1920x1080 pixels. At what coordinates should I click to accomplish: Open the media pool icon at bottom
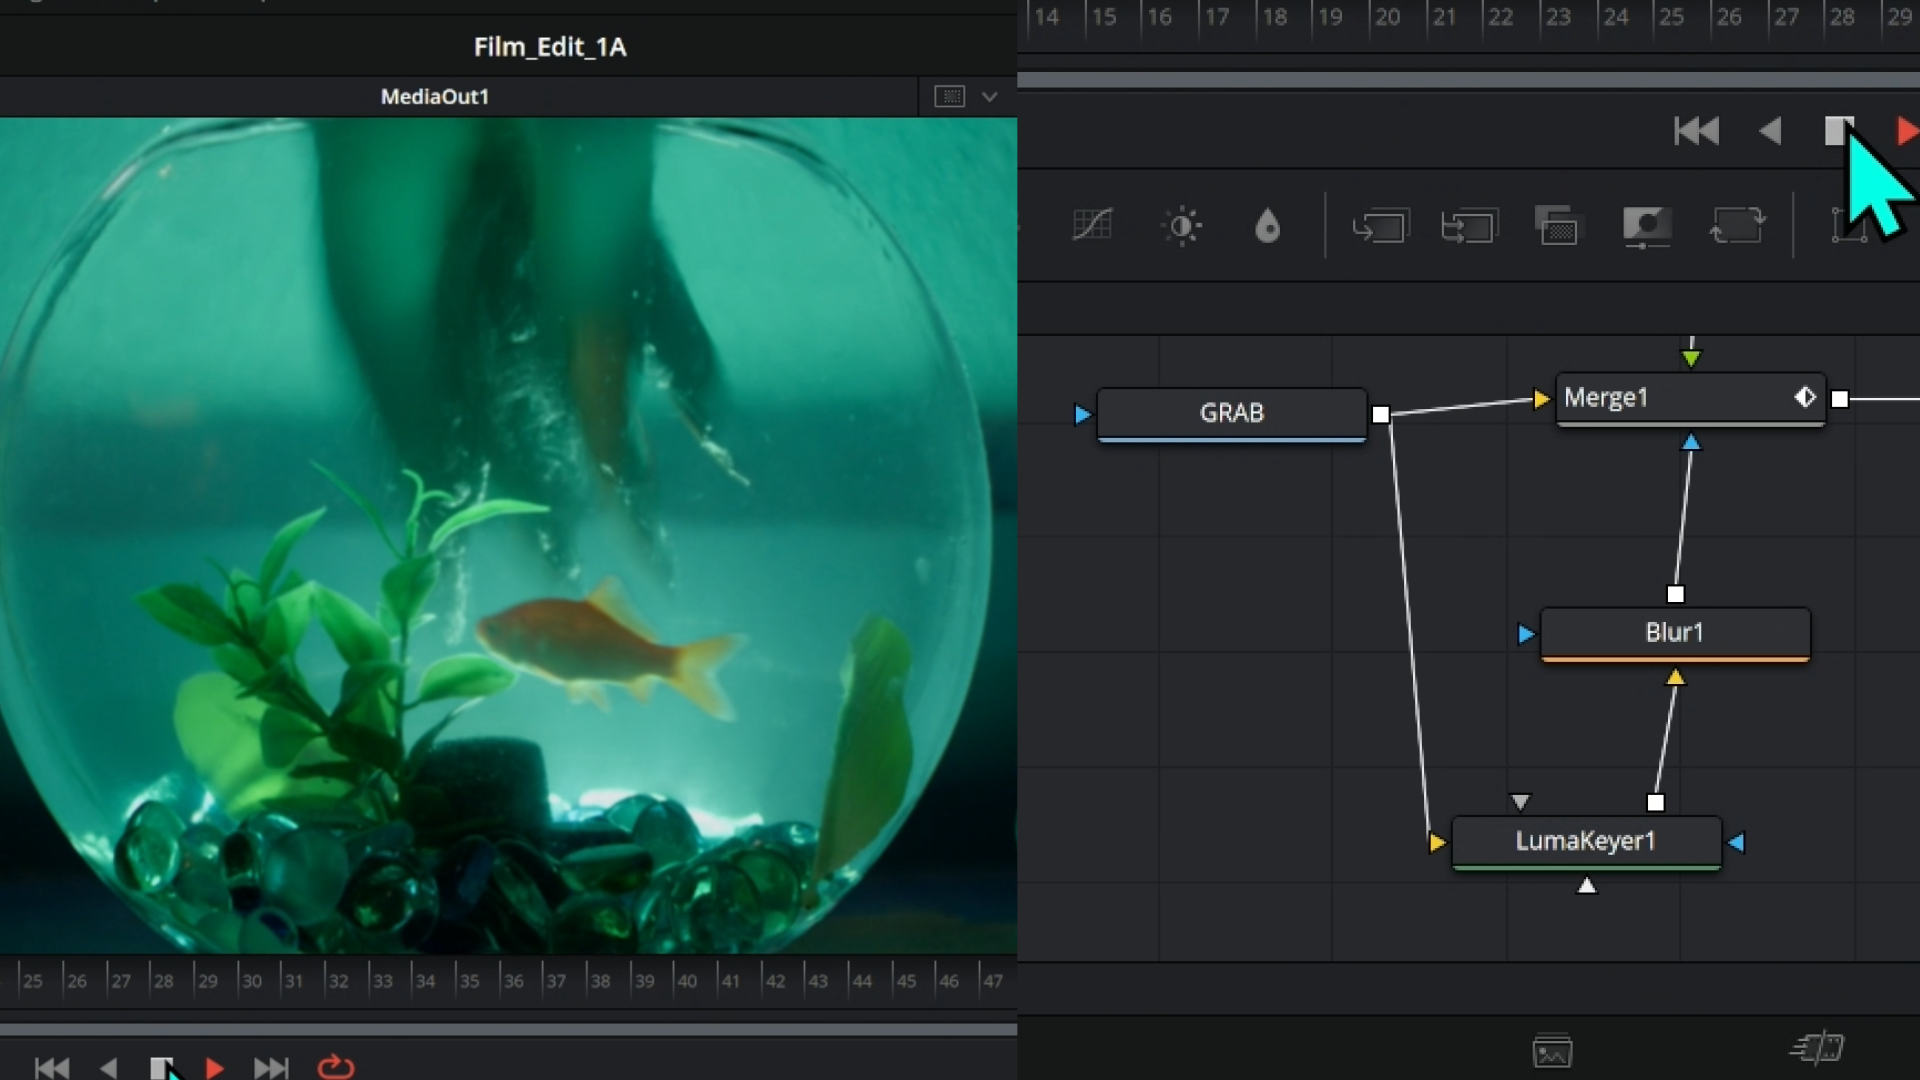(1552, 1051)
